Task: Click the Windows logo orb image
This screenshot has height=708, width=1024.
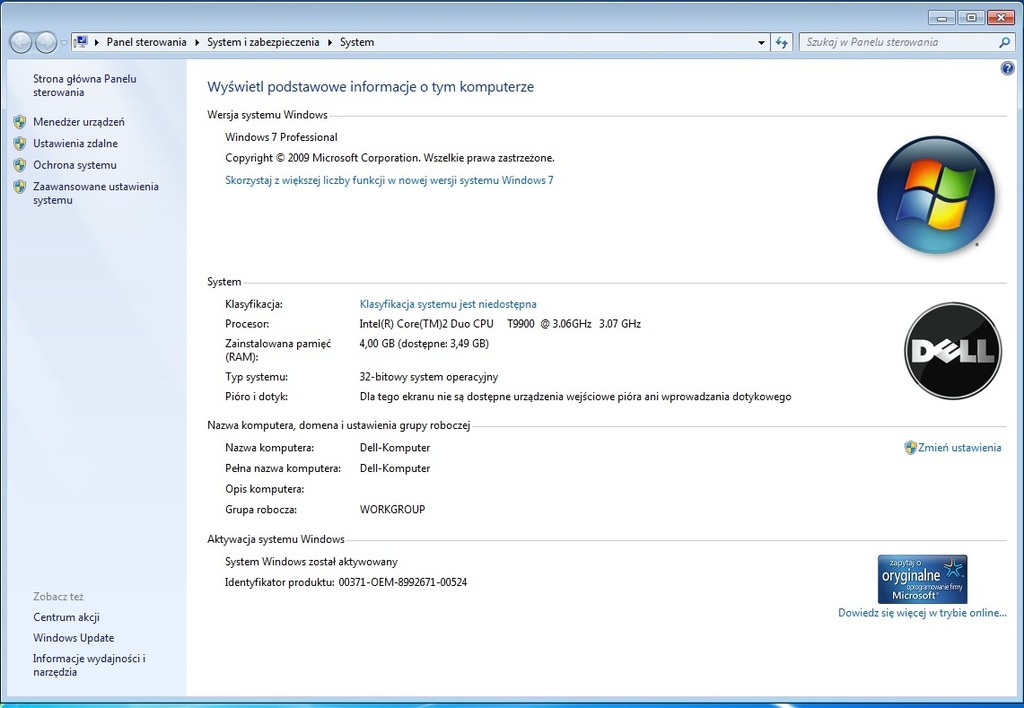Action: coord(936,195)
